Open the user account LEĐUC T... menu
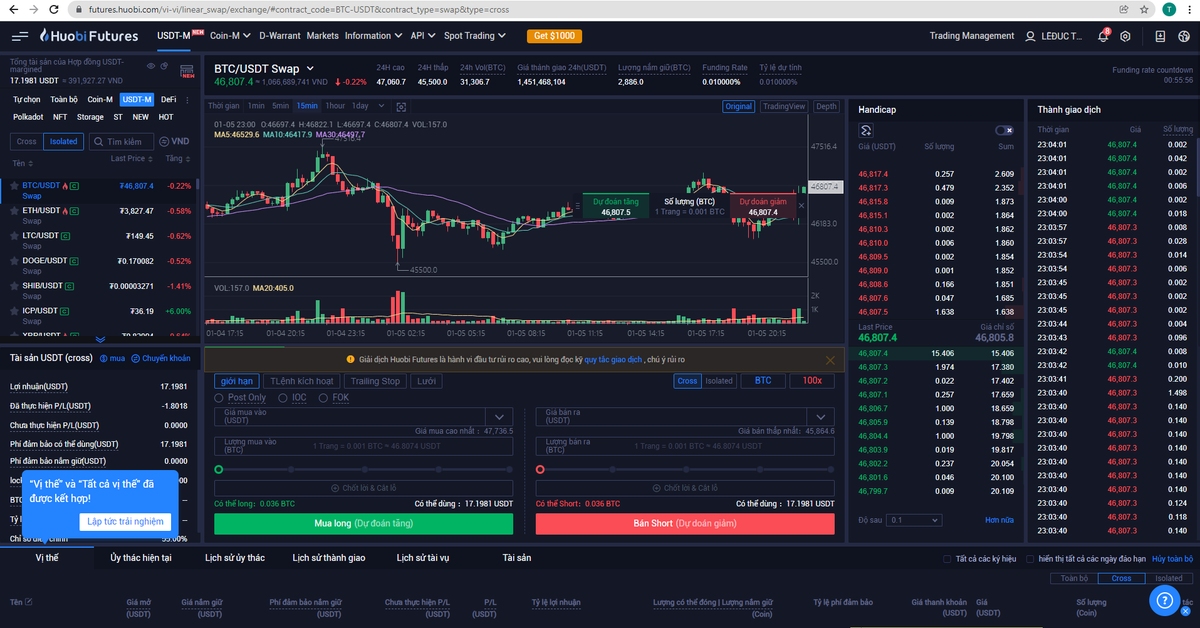Screen dimensions: 1200x628 (1054, 36)
